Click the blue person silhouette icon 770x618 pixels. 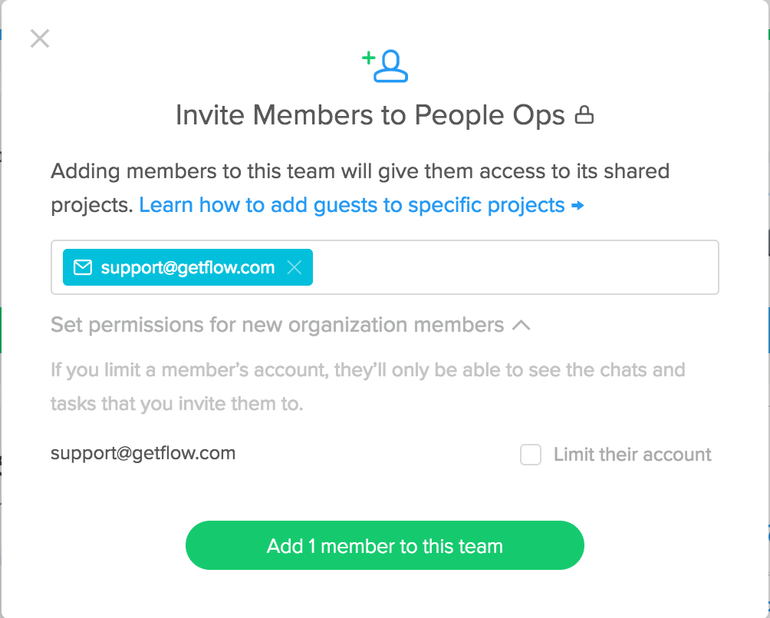391,66
